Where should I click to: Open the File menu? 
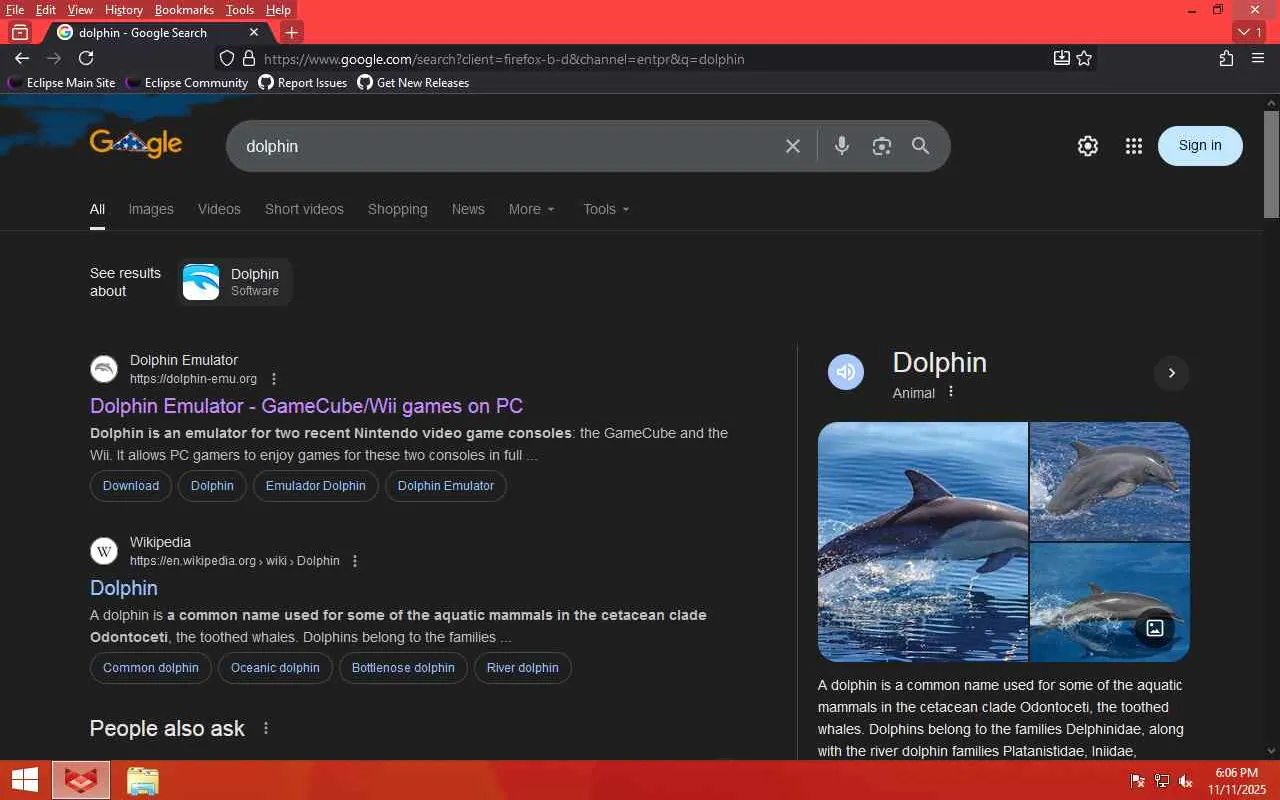coord(15,10)
